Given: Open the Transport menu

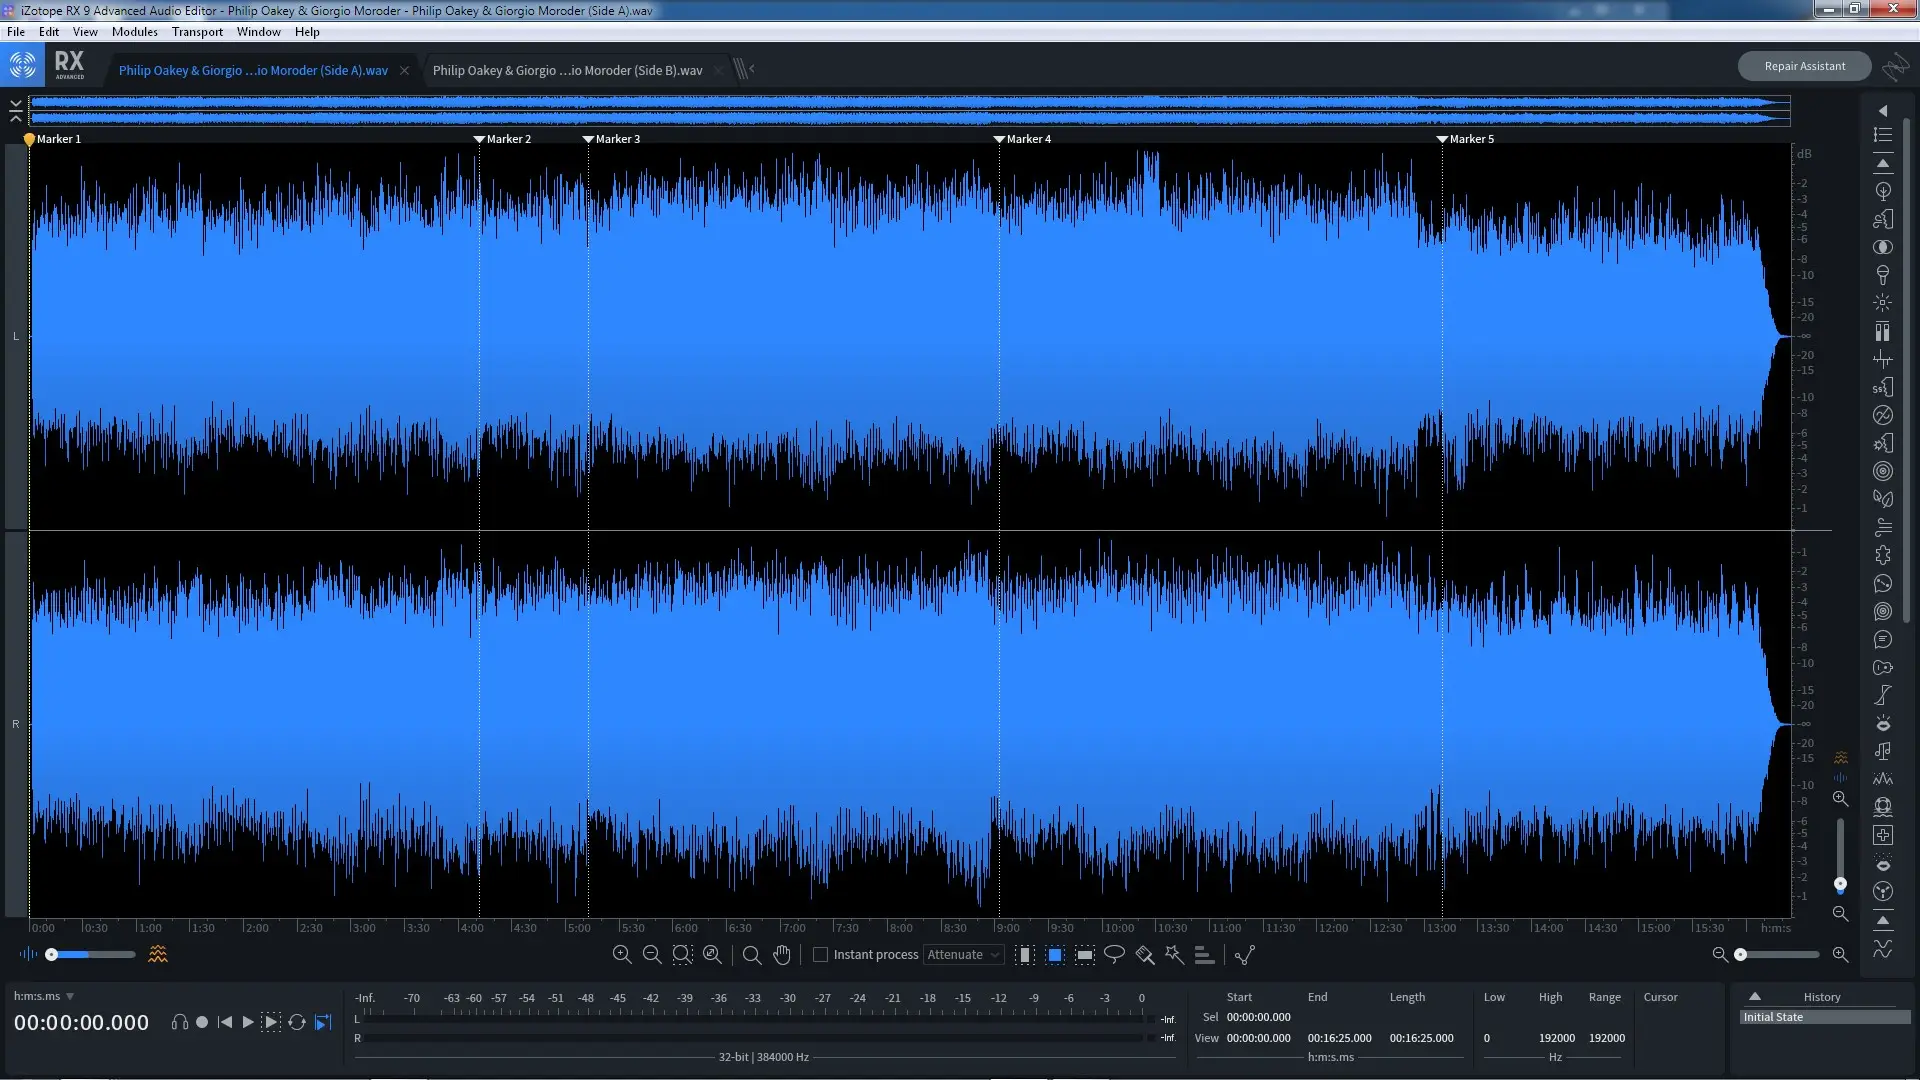Looking at the screenshot, I should 197,32.
